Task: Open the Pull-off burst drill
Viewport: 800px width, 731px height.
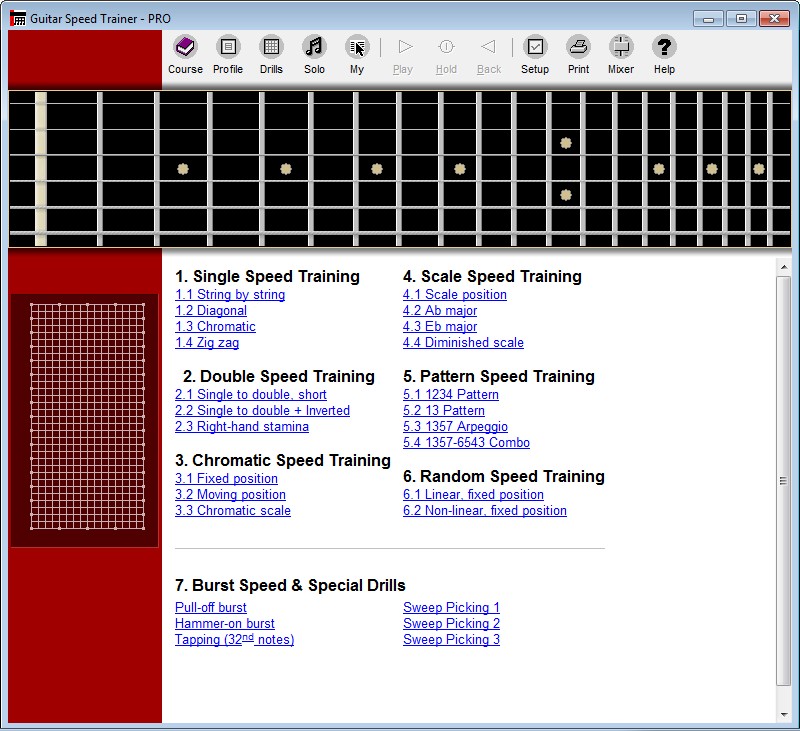Action: (x=211, y=608)
